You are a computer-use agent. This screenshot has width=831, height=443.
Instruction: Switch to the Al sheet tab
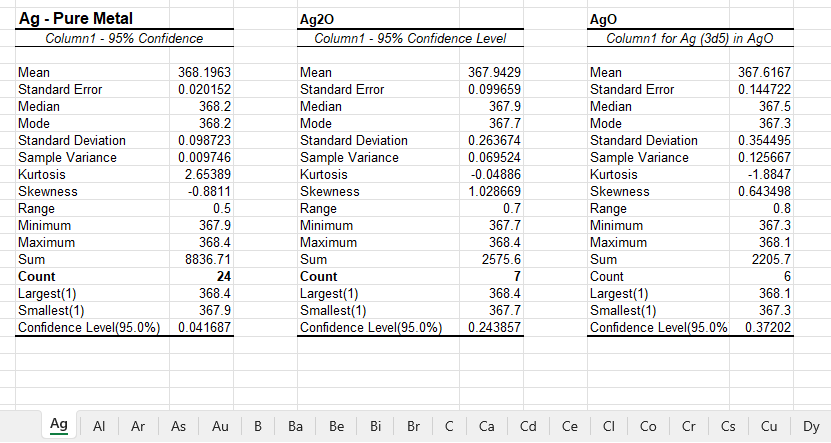click(99, 426)
